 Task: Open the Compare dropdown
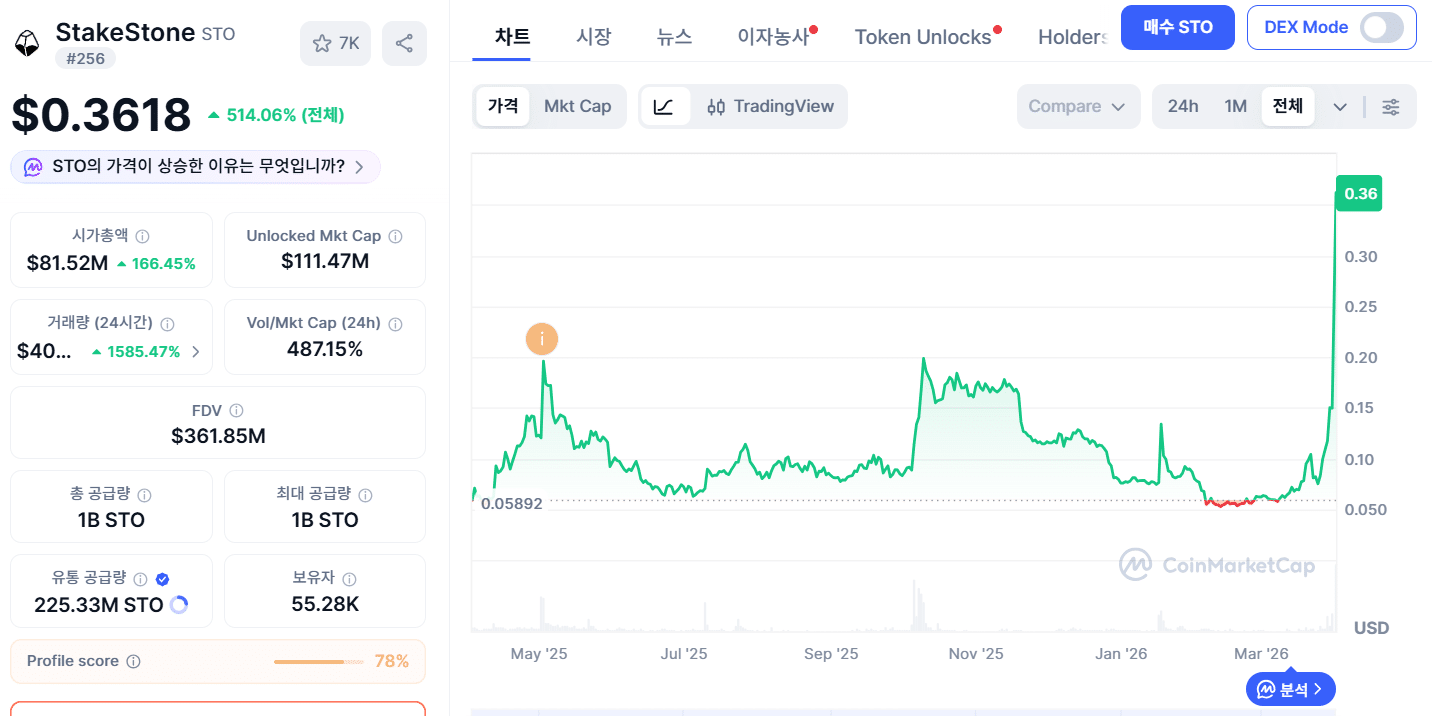(x=1078, y=106)
